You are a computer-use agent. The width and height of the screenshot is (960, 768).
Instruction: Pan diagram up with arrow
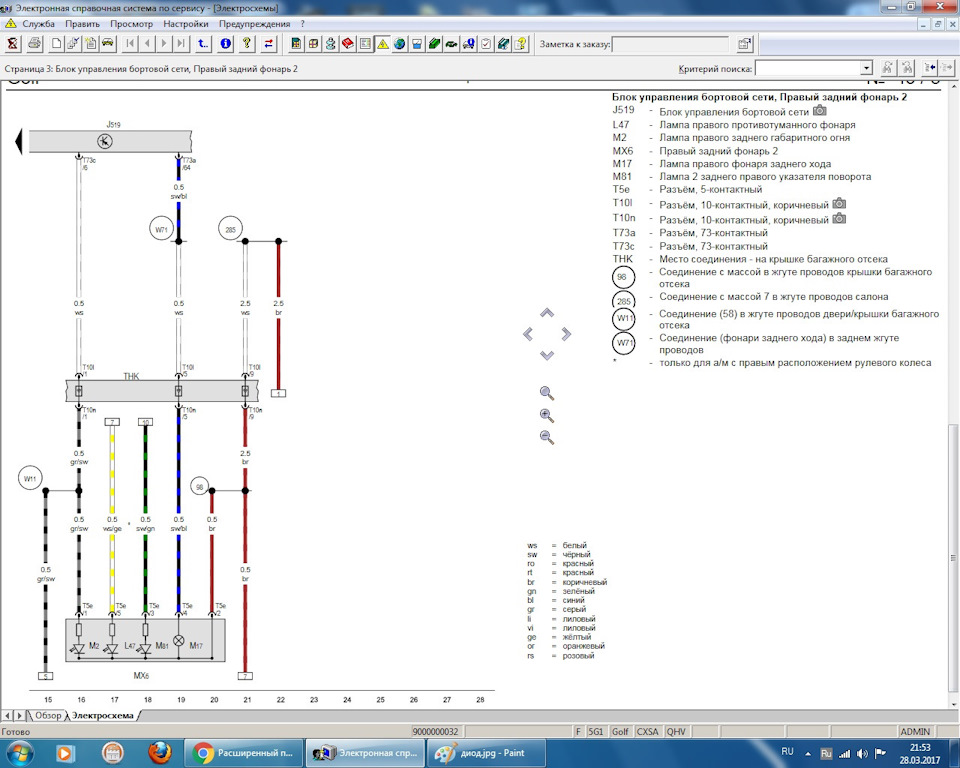pos(547,313)
